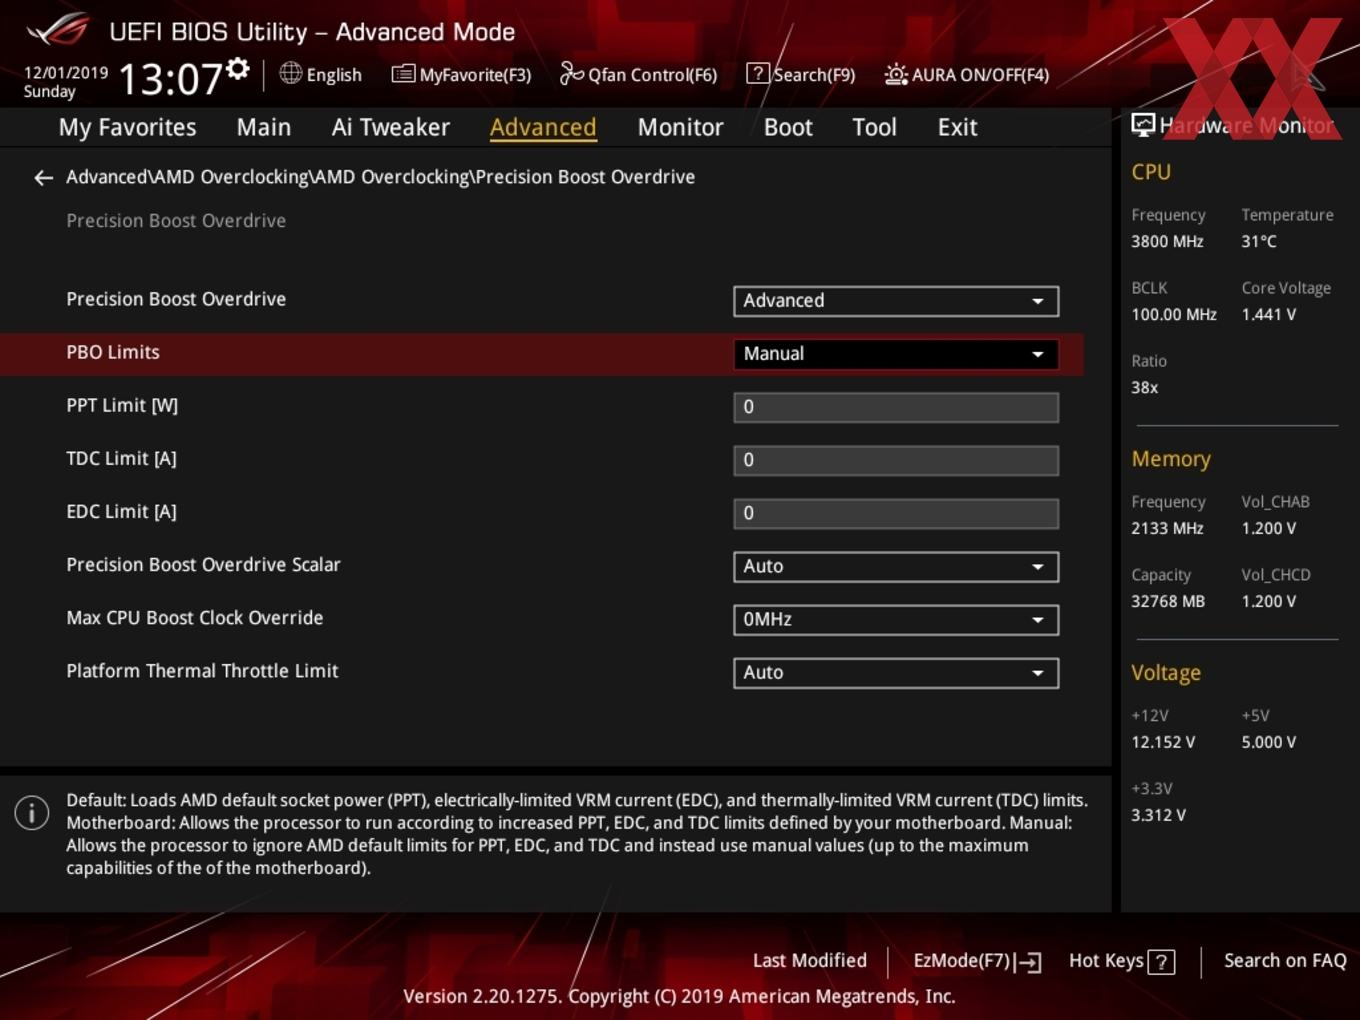The height and width of the screenshot is (1020, 1360).
Task: Click the Hot Keys question mark box
Action: (1161, 962)
